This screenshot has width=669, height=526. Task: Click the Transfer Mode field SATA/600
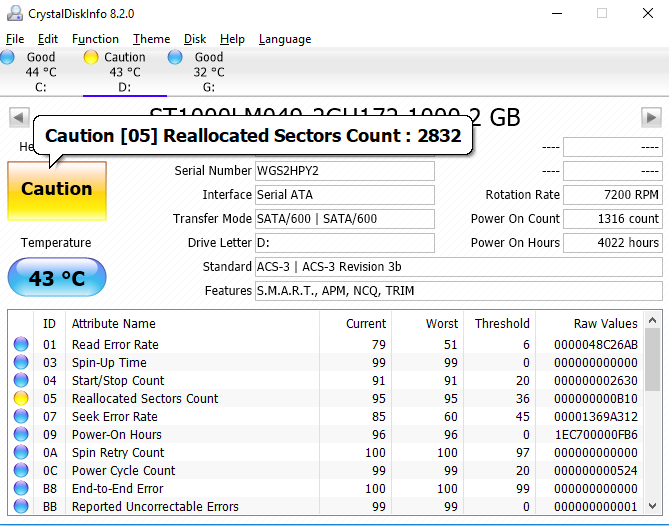[x=345, y=219]
